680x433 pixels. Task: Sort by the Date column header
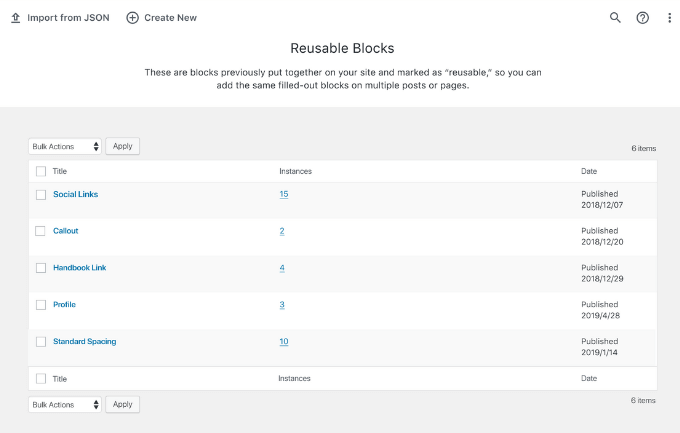pyautogui.click(x=589, y=171)
